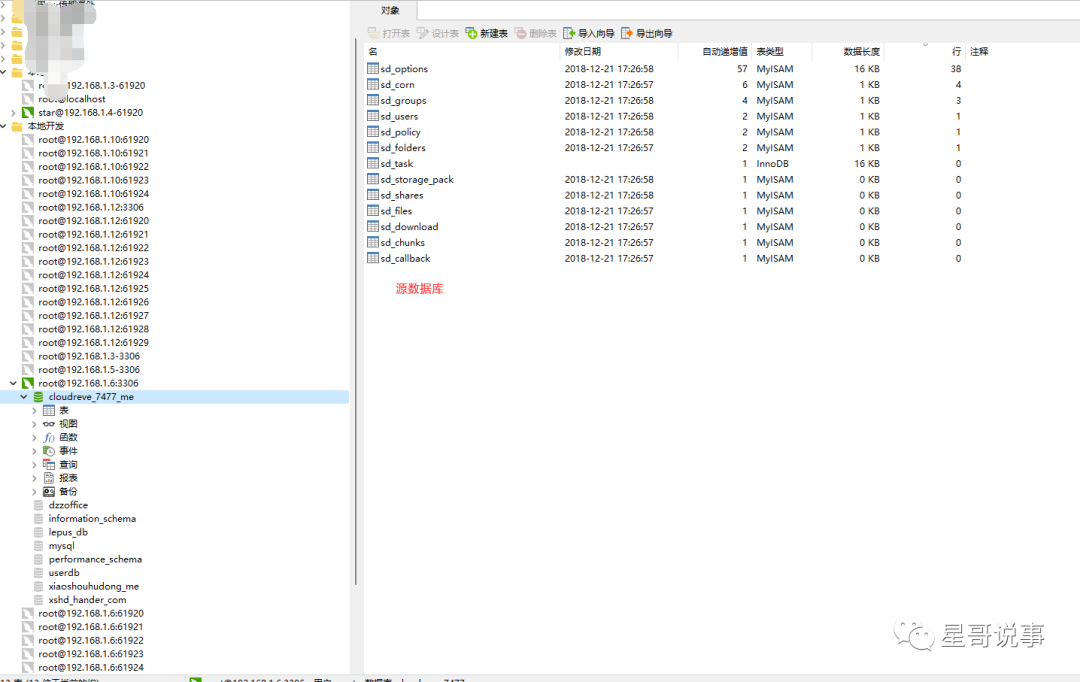Click the 打开表 open table toolbar icon
This screenshot has width=1080, height=682.
pos(374,33)
